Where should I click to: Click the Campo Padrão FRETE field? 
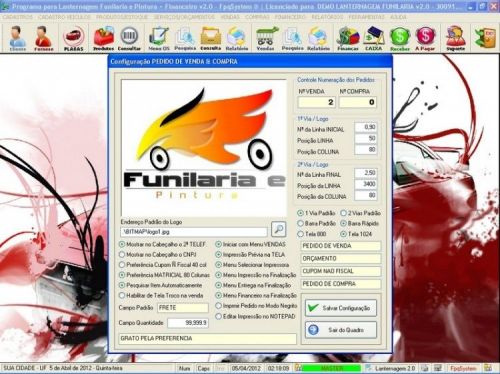pyautogui.click(x=183, y=308)
